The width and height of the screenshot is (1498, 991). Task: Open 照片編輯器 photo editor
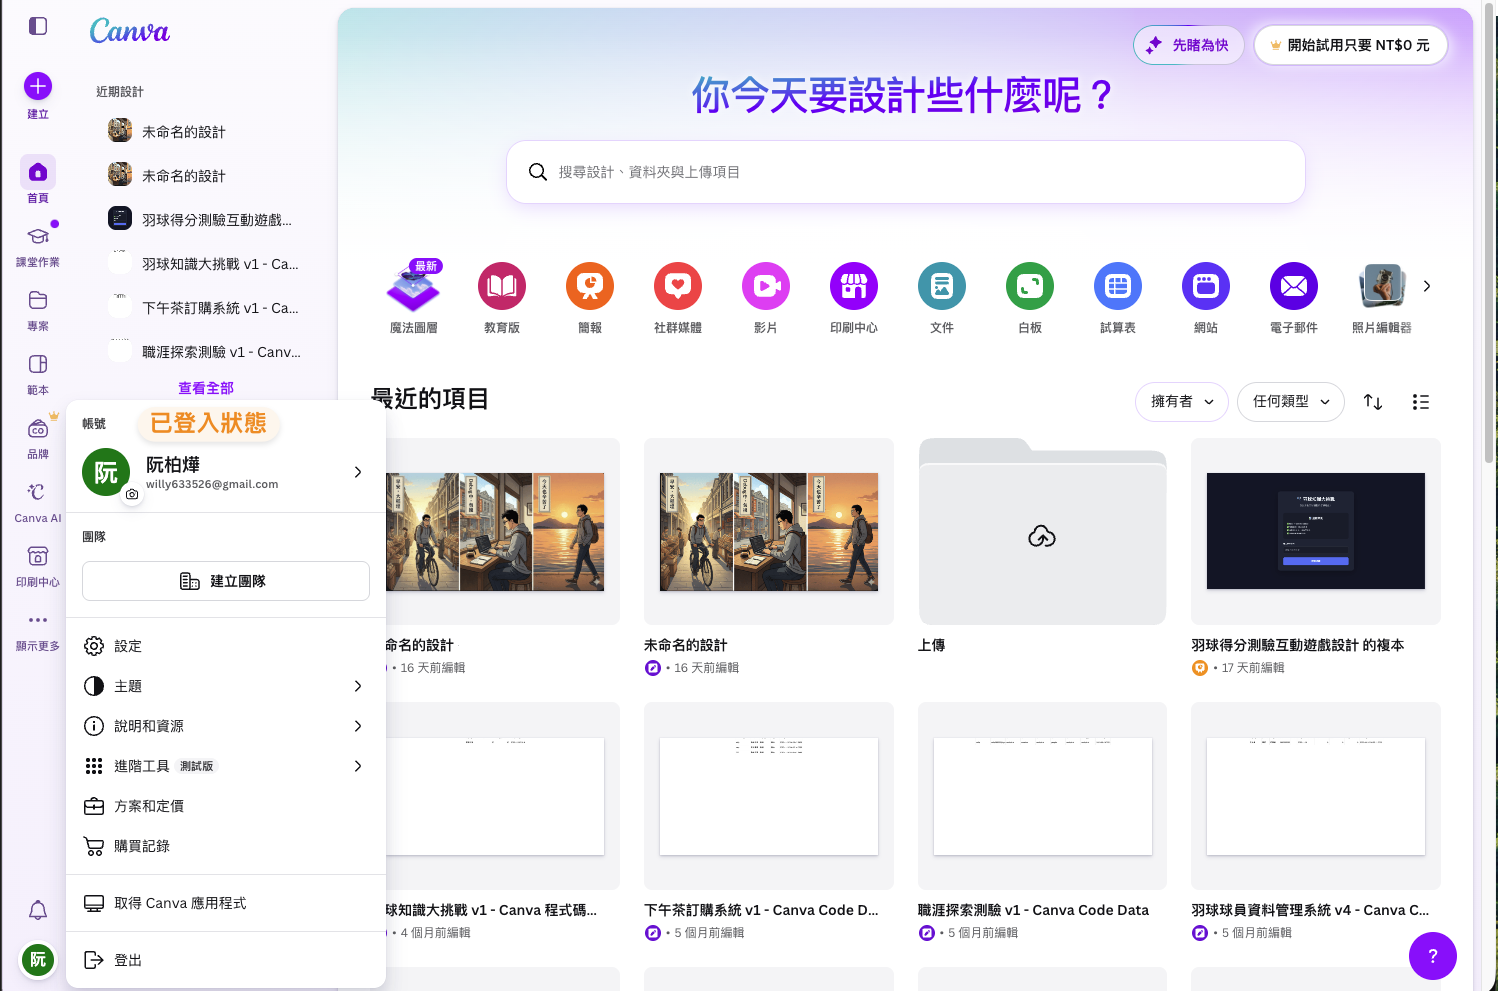click(1382, 296)
